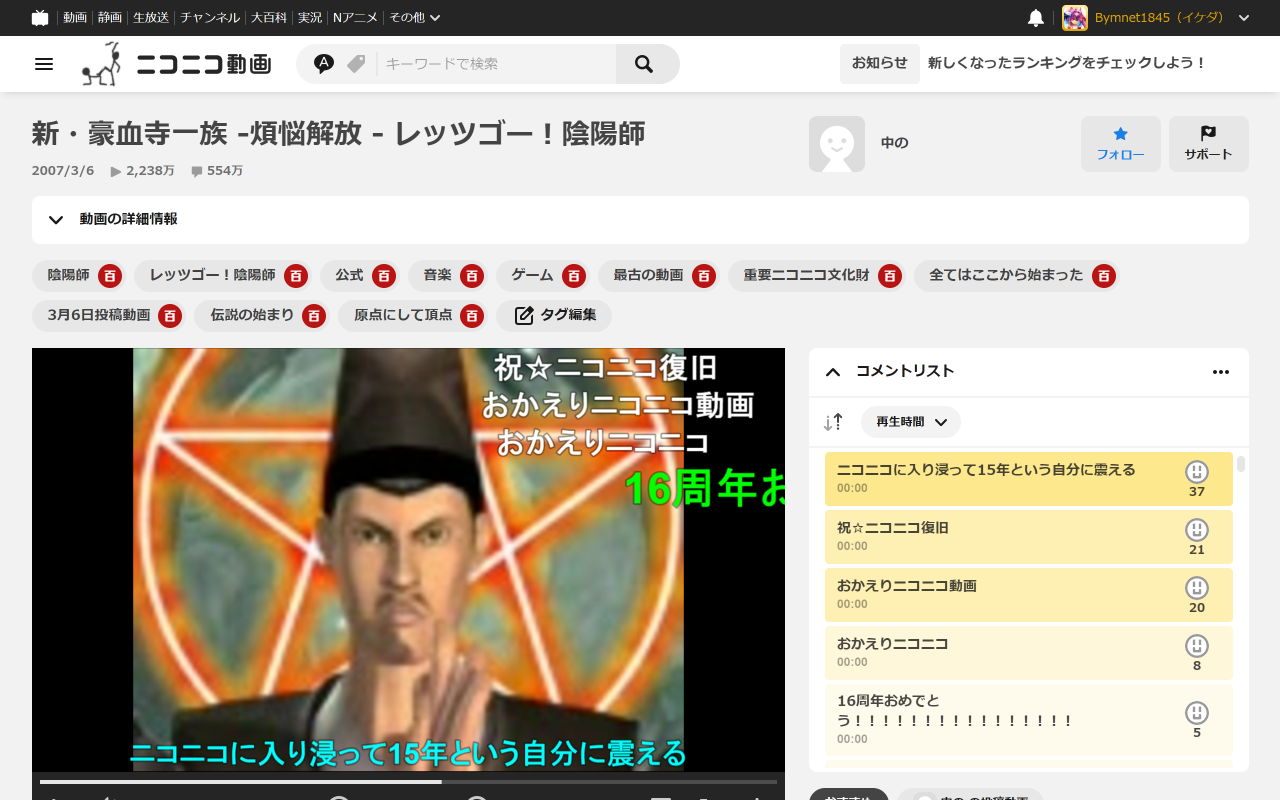Click the keyword search input field

point(496,64)
